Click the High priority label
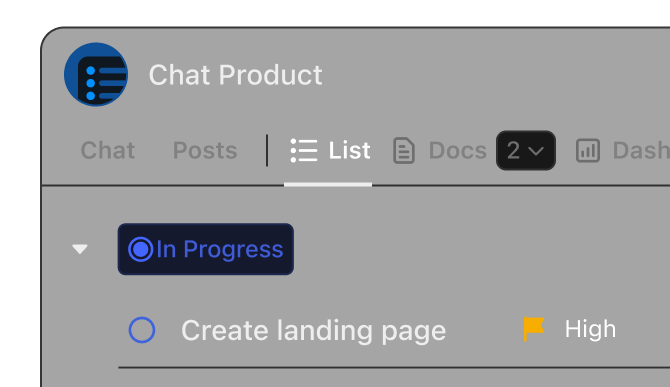 tap(590, 329)
